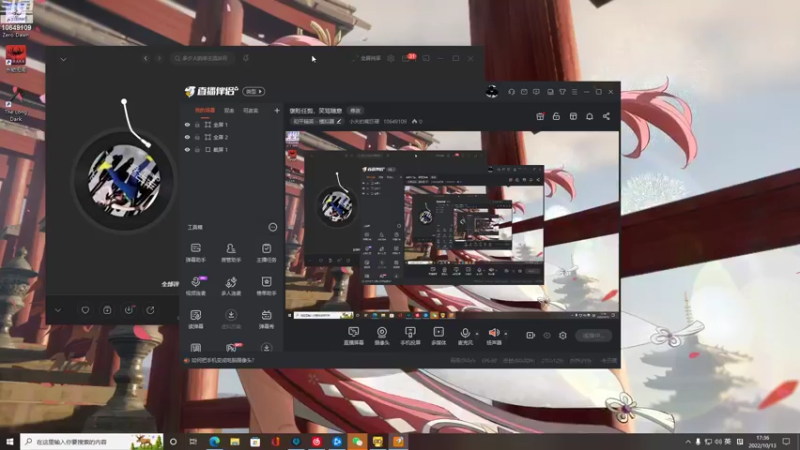
Task: Collapse the 工具箱 toolbox section
Action: [273, 227]
